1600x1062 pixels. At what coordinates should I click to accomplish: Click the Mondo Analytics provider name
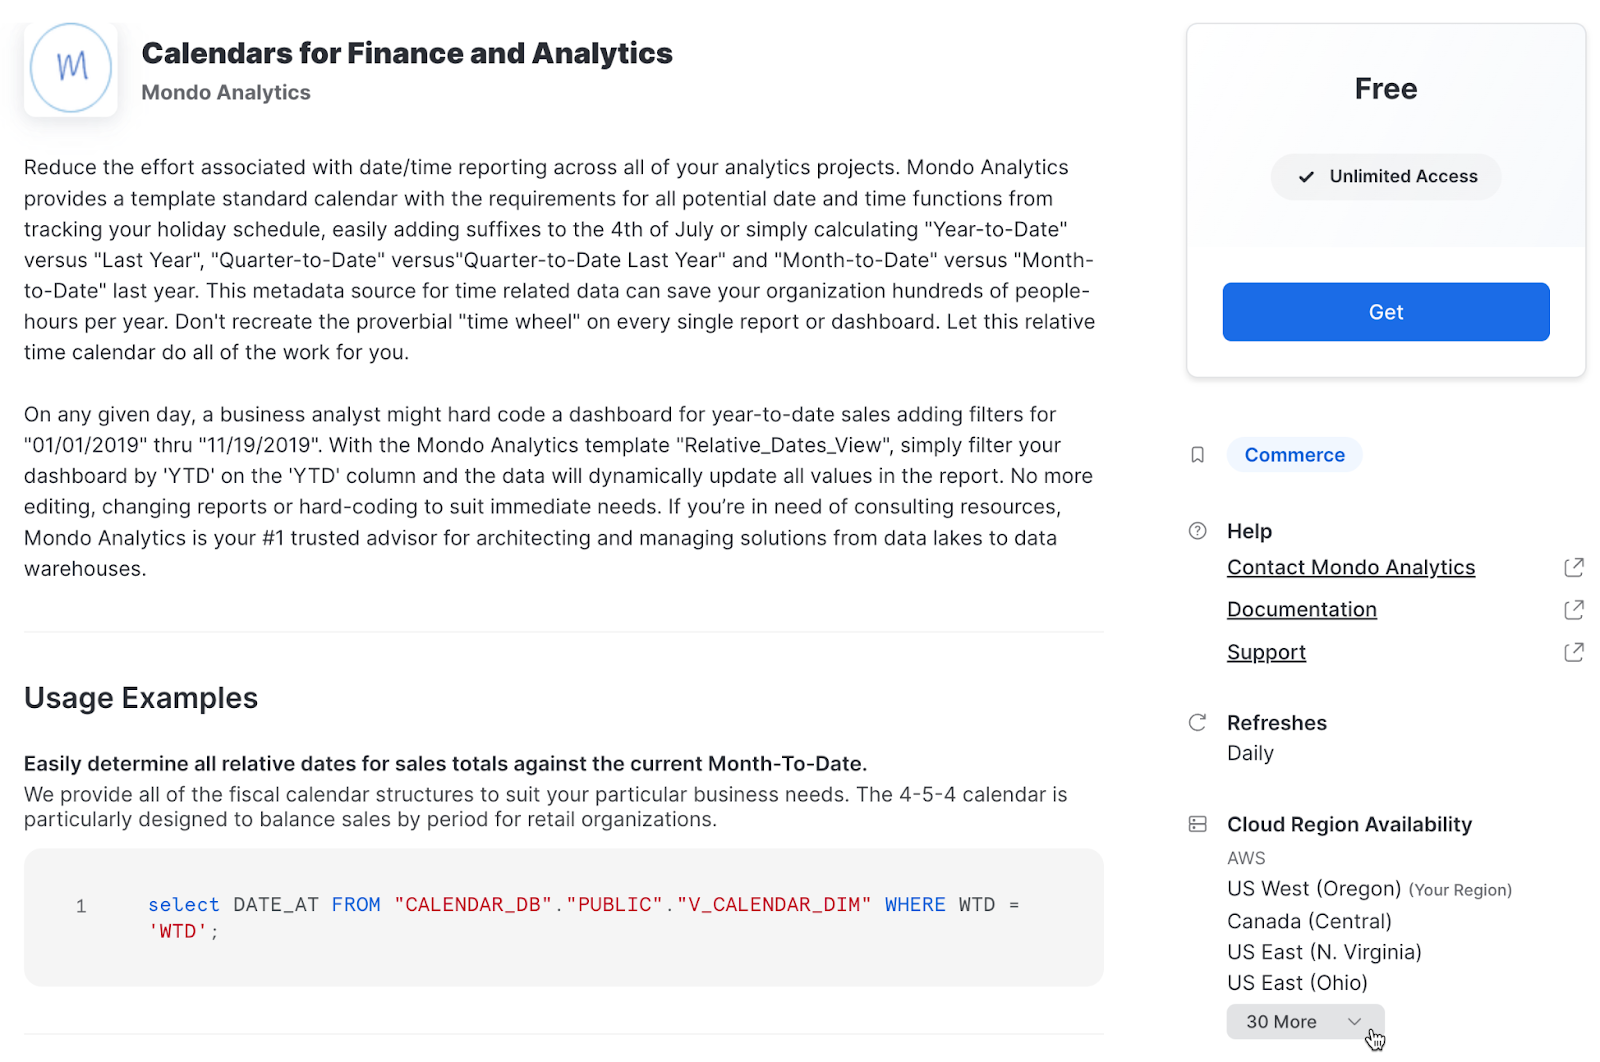pyautogui.click(x=226, y=93)
